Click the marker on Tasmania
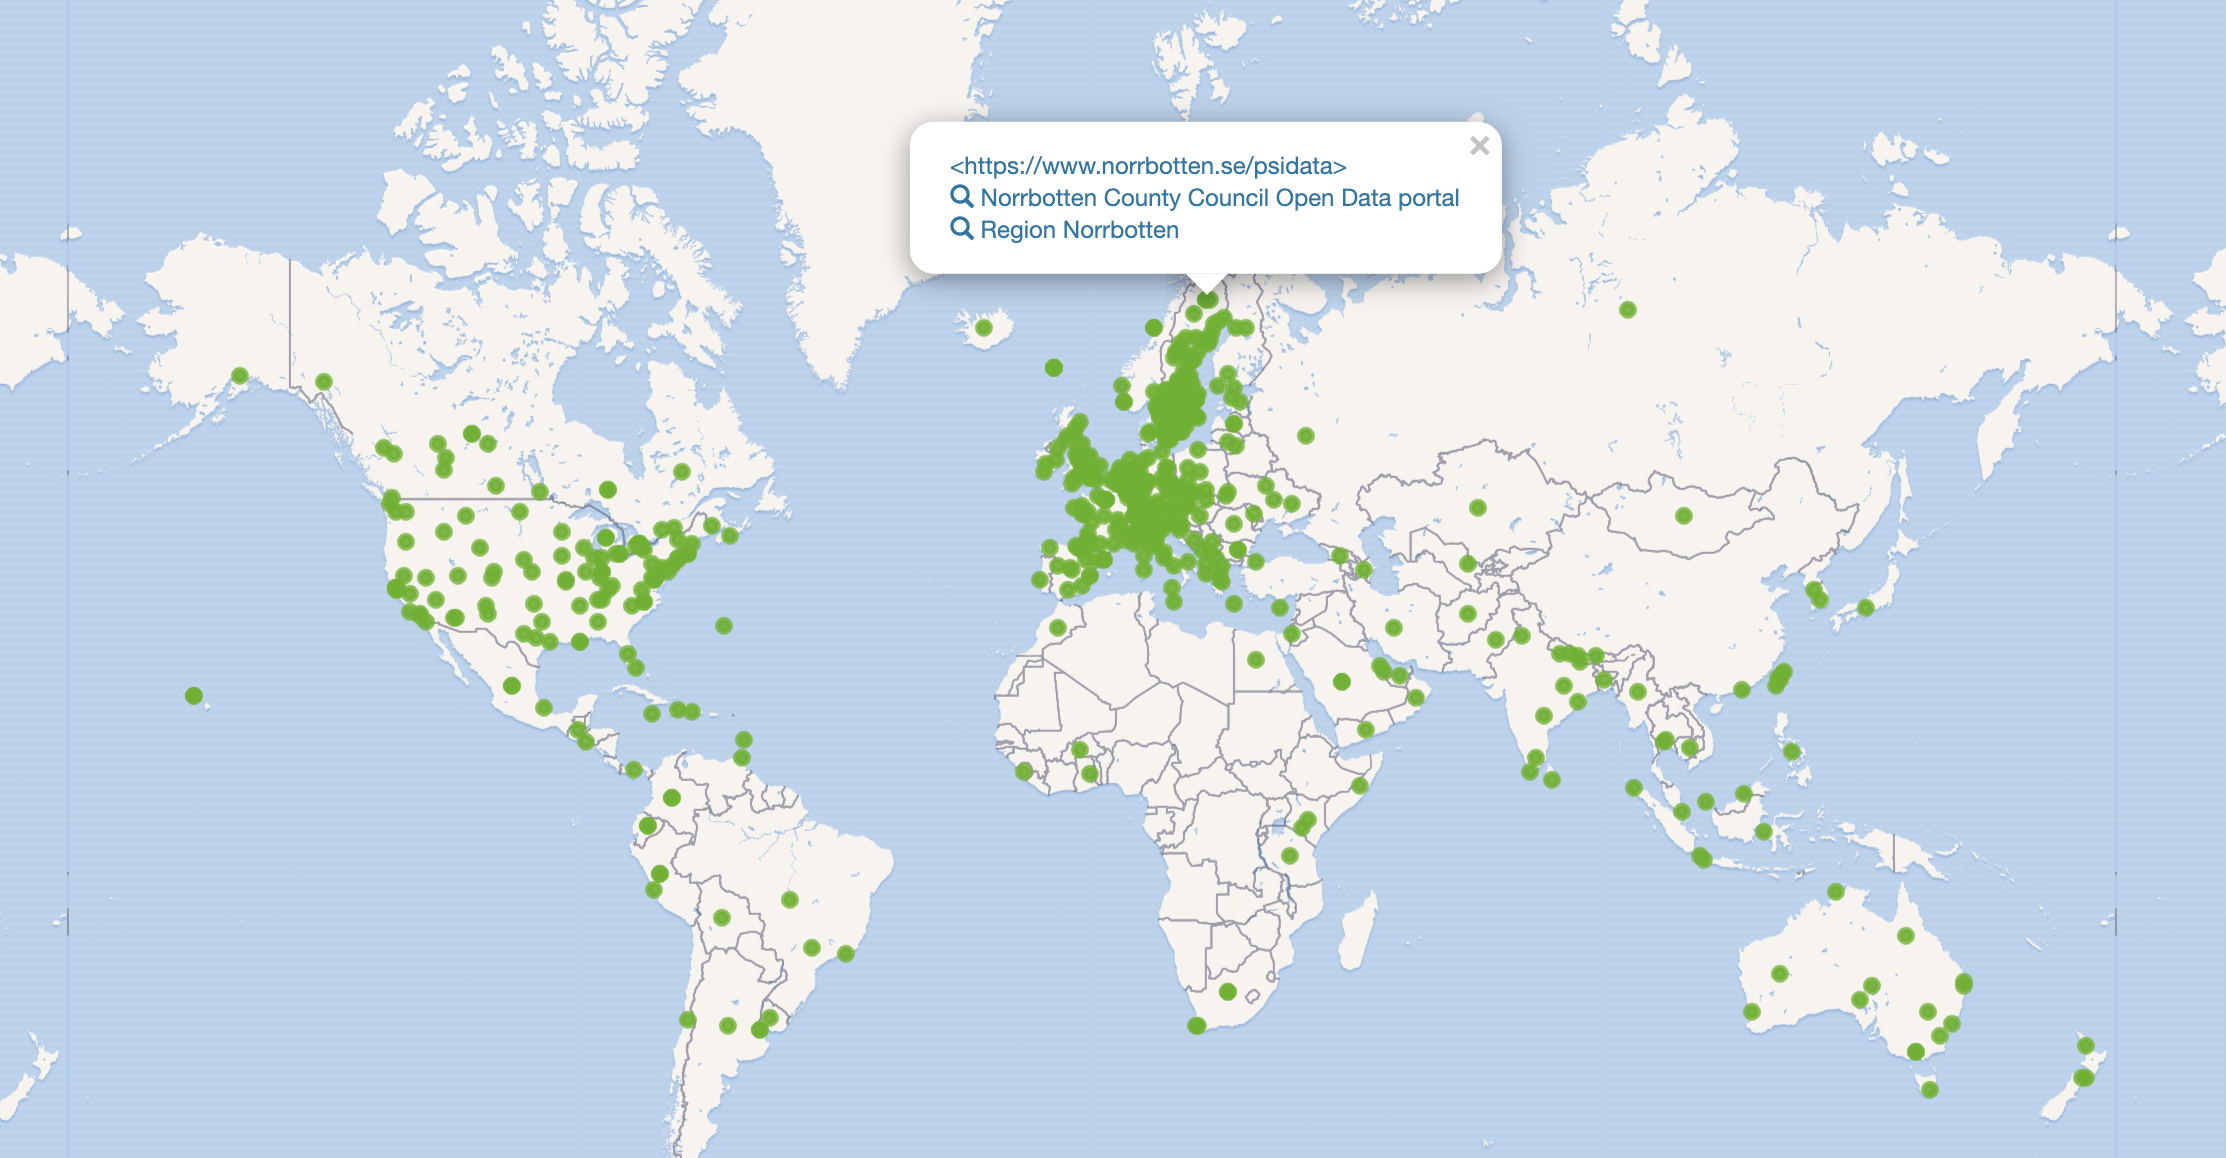Image resolution: width=2226 pixels, height=1158 pixels. coord(1930,1090)
